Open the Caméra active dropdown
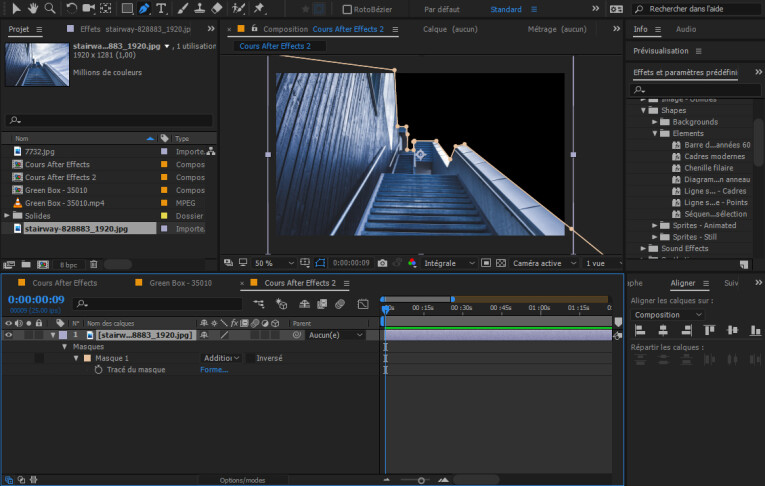The image size is (765, 486). tap(544, 263)
